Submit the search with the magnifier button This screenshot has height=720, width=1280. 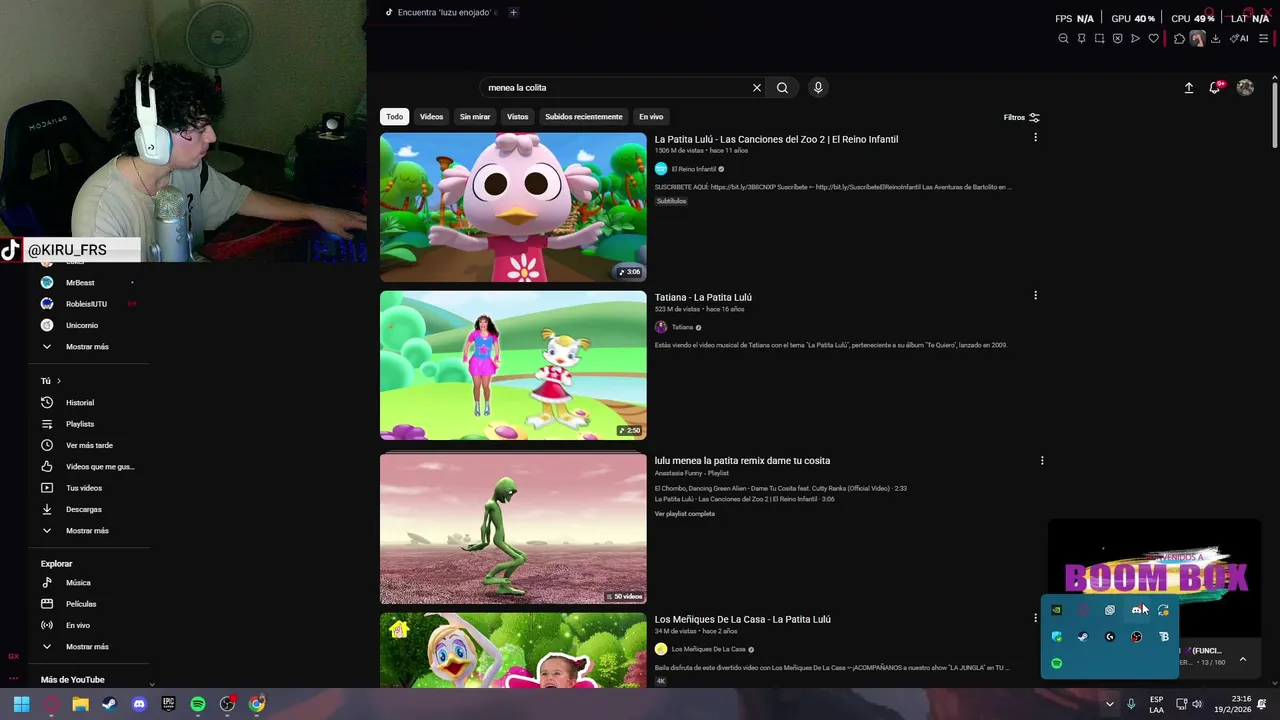pyautogui.click(x=782, y=88)
